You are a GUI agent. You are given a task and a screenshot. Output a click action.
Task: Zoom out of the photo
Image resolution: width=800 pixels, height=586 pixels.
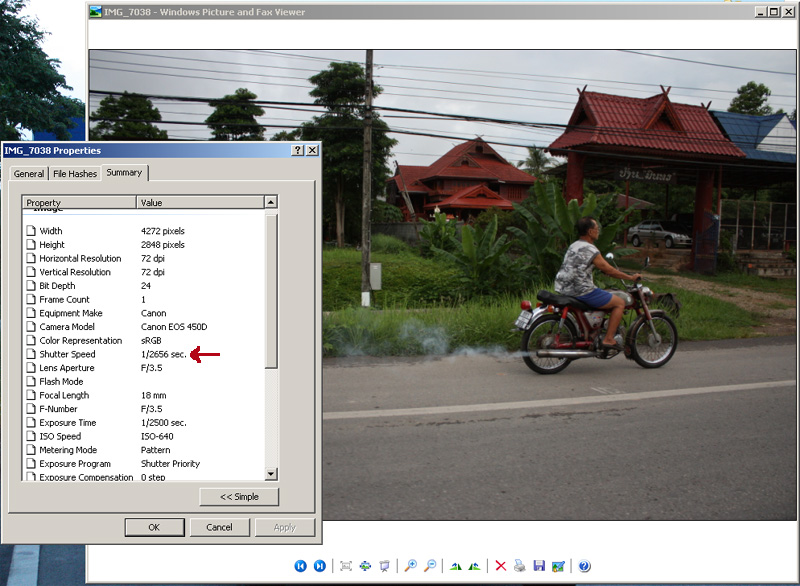point(430,566)
